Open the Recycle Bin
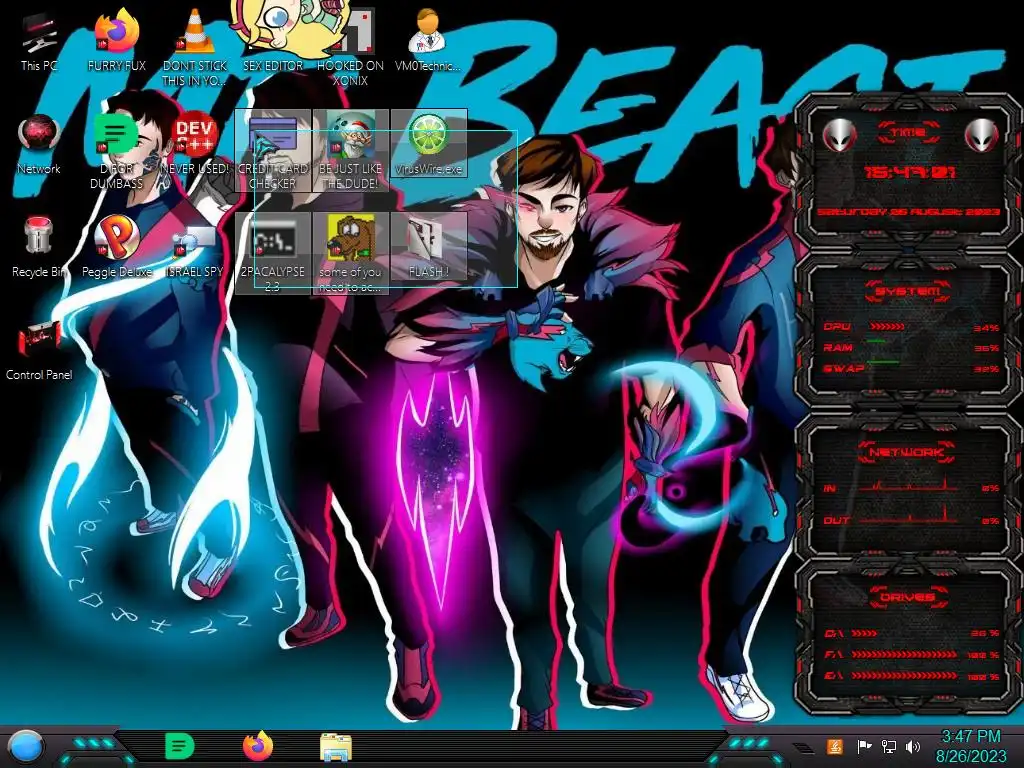This screenshot has width=1024, height=768. click(x=39, y=247)
